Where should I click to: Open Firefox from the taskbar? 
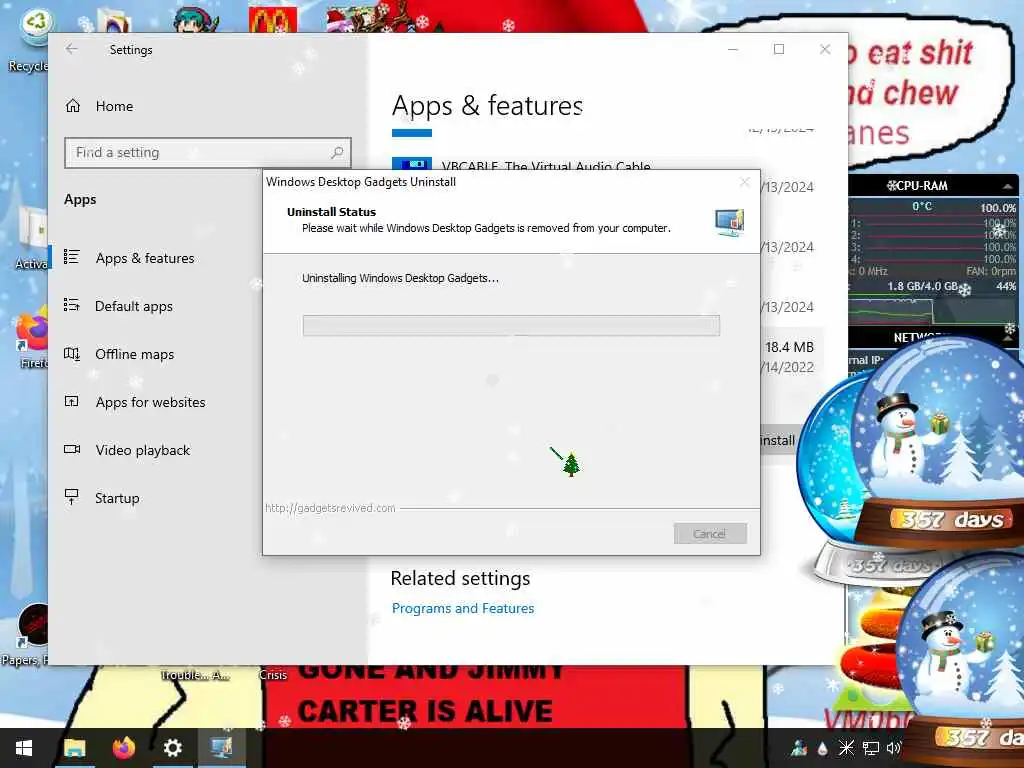tap(123, 748)
